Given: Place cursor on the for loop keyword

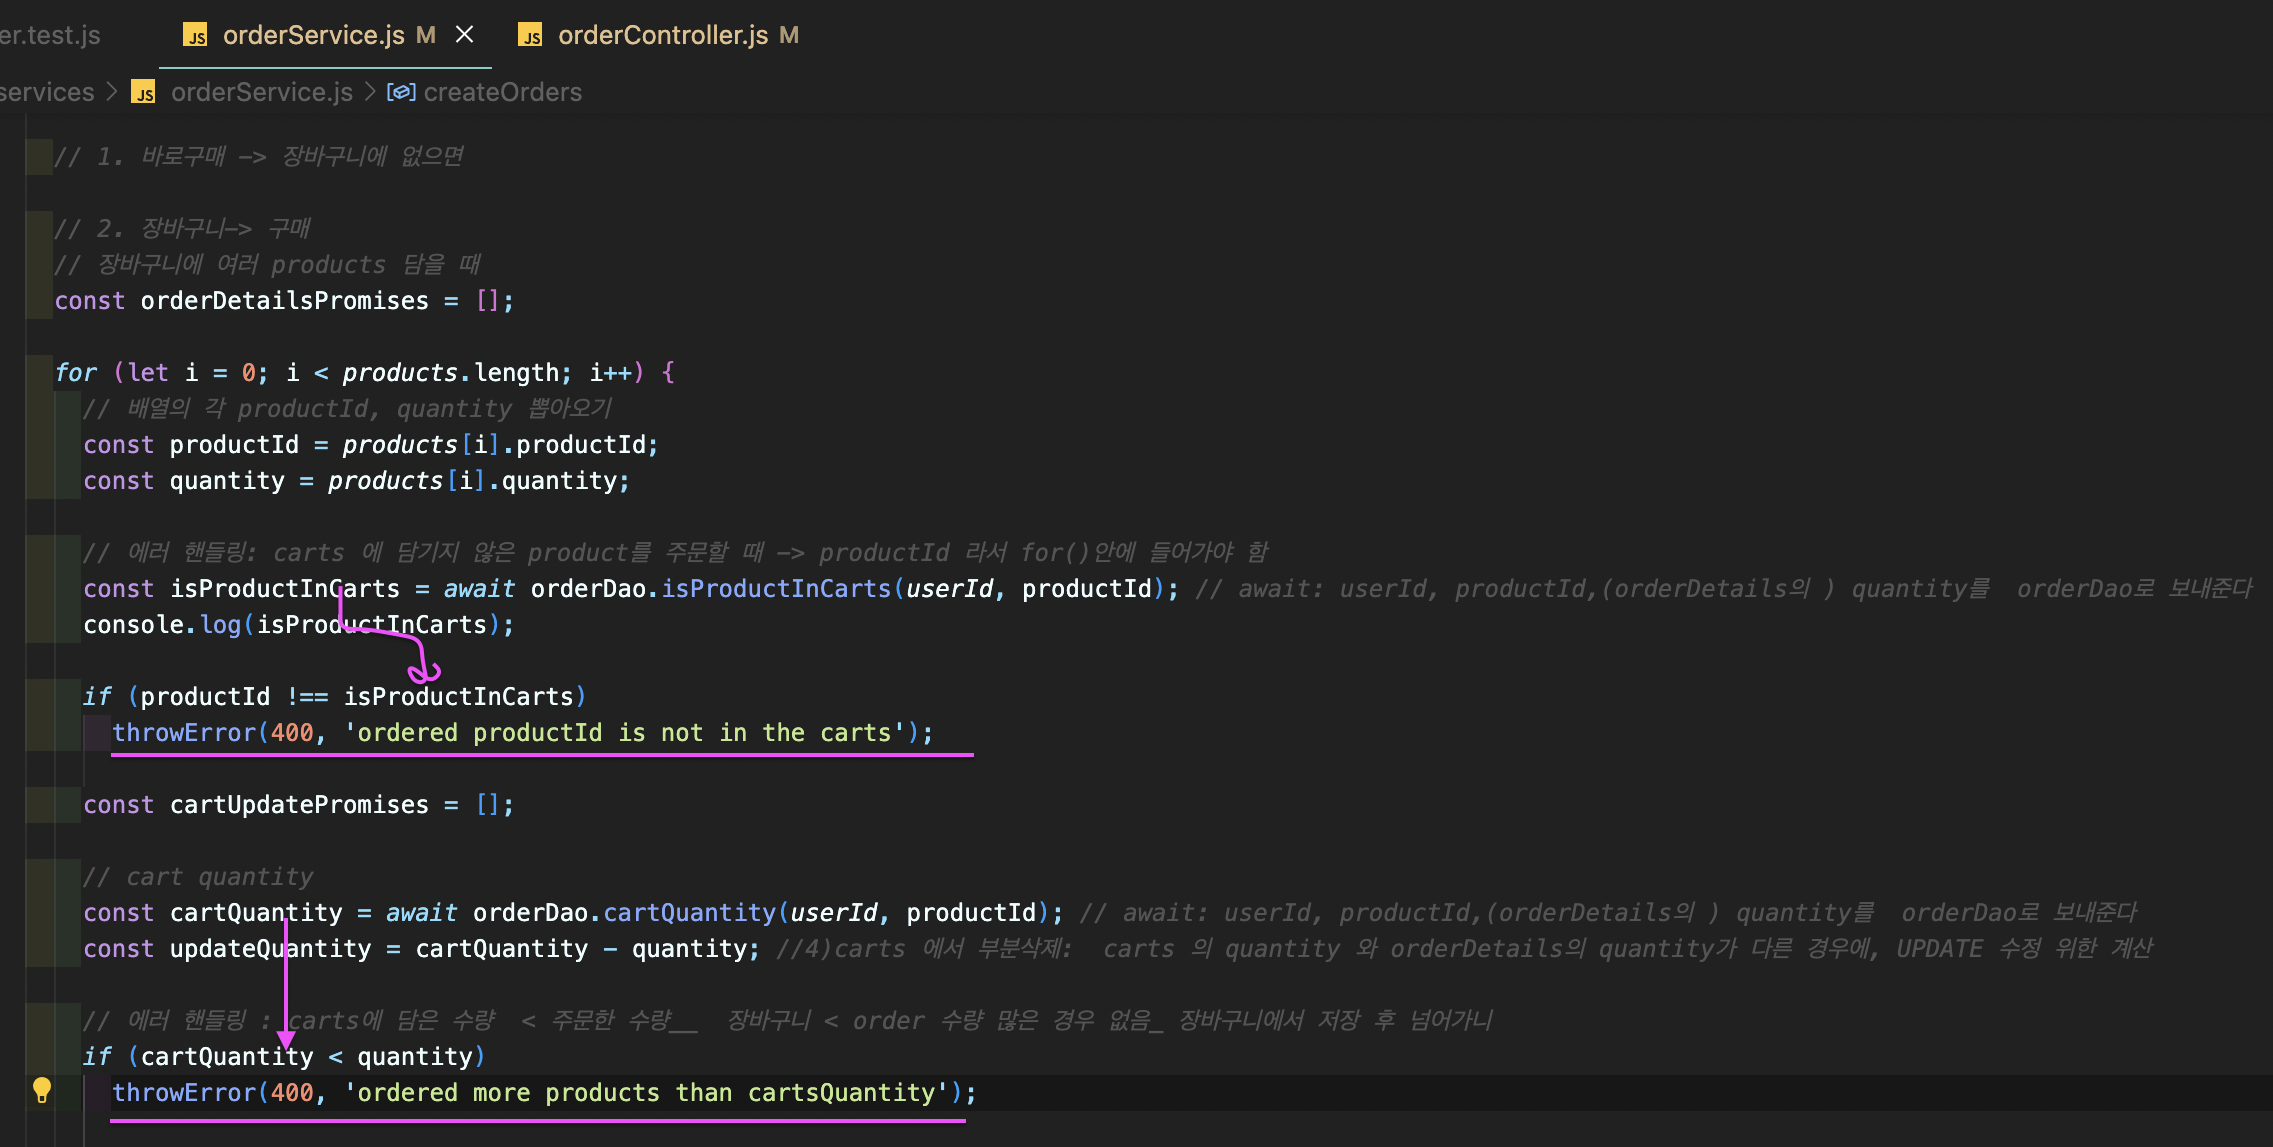Looking at the screenshot, I should point(76,373).
